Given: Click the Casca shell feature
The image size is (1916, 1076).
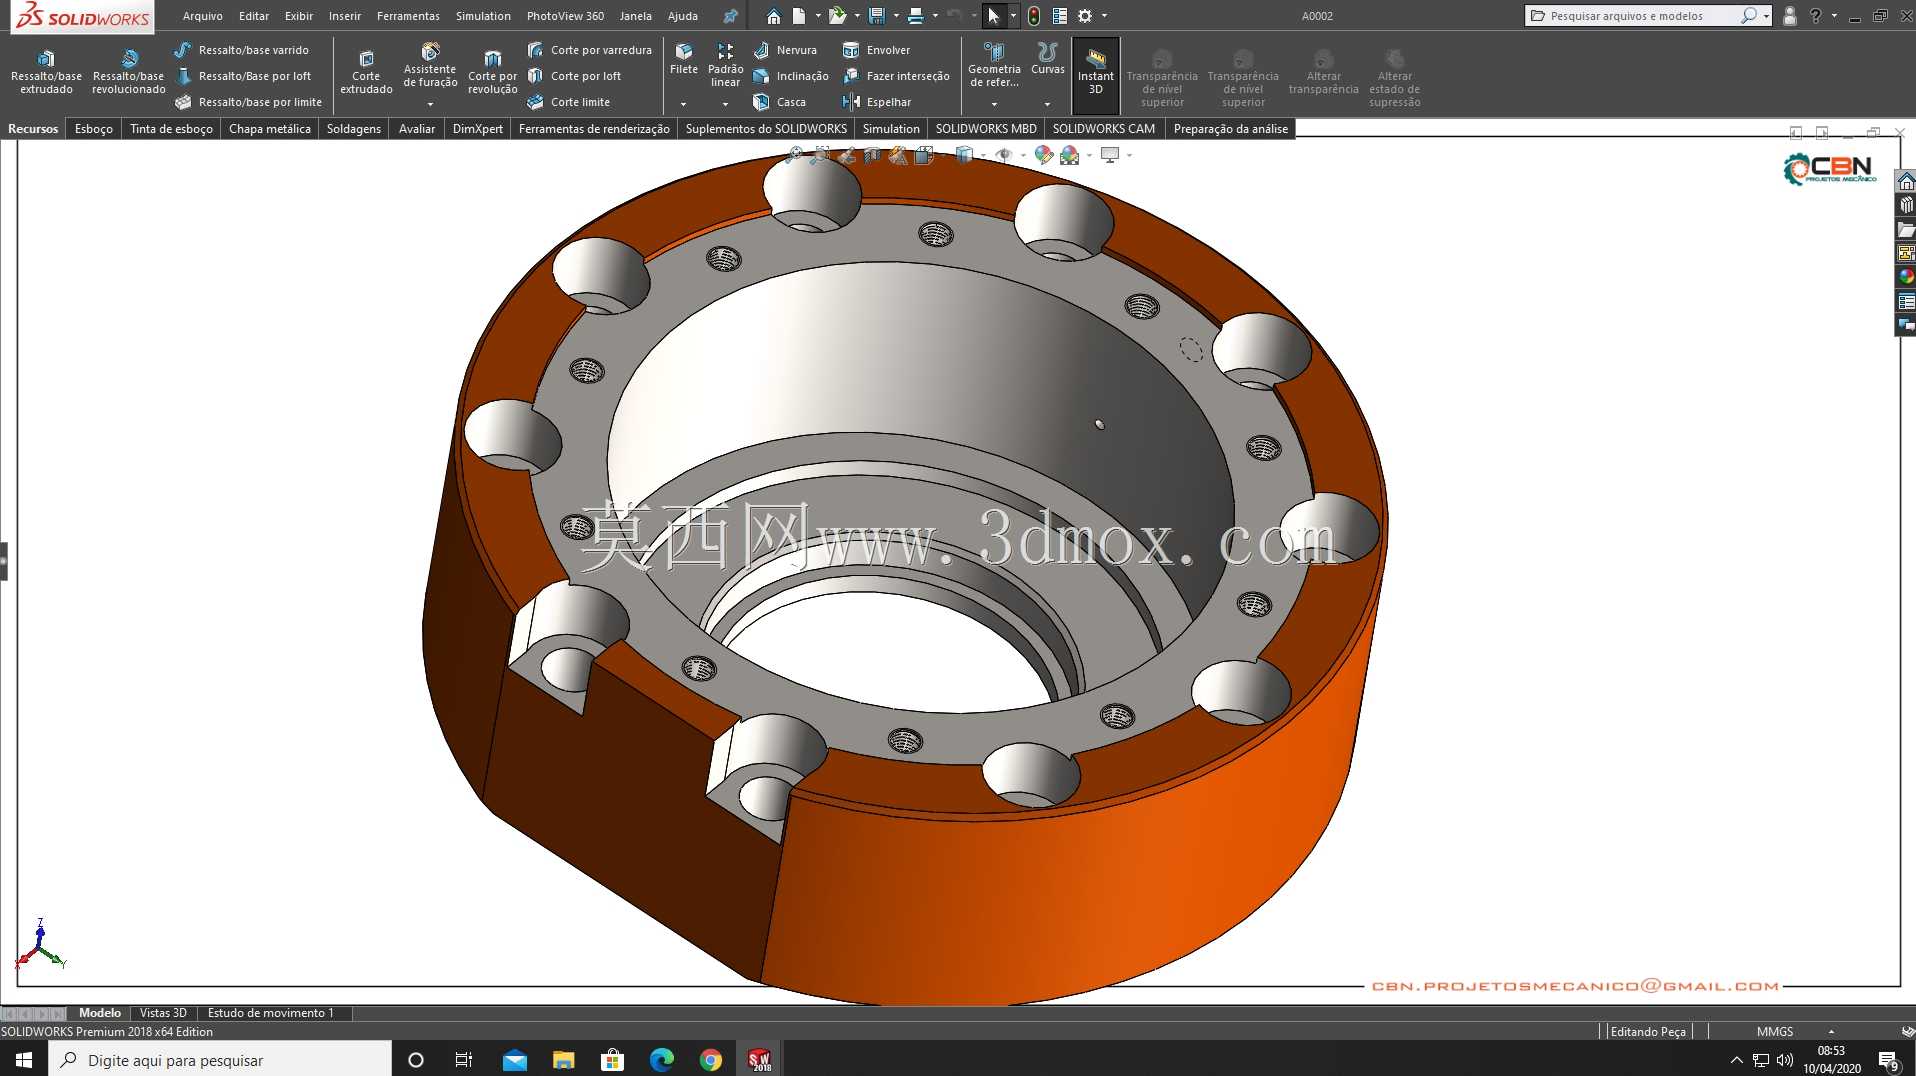Looking at the screenshot, I should (x=779, y=102).
